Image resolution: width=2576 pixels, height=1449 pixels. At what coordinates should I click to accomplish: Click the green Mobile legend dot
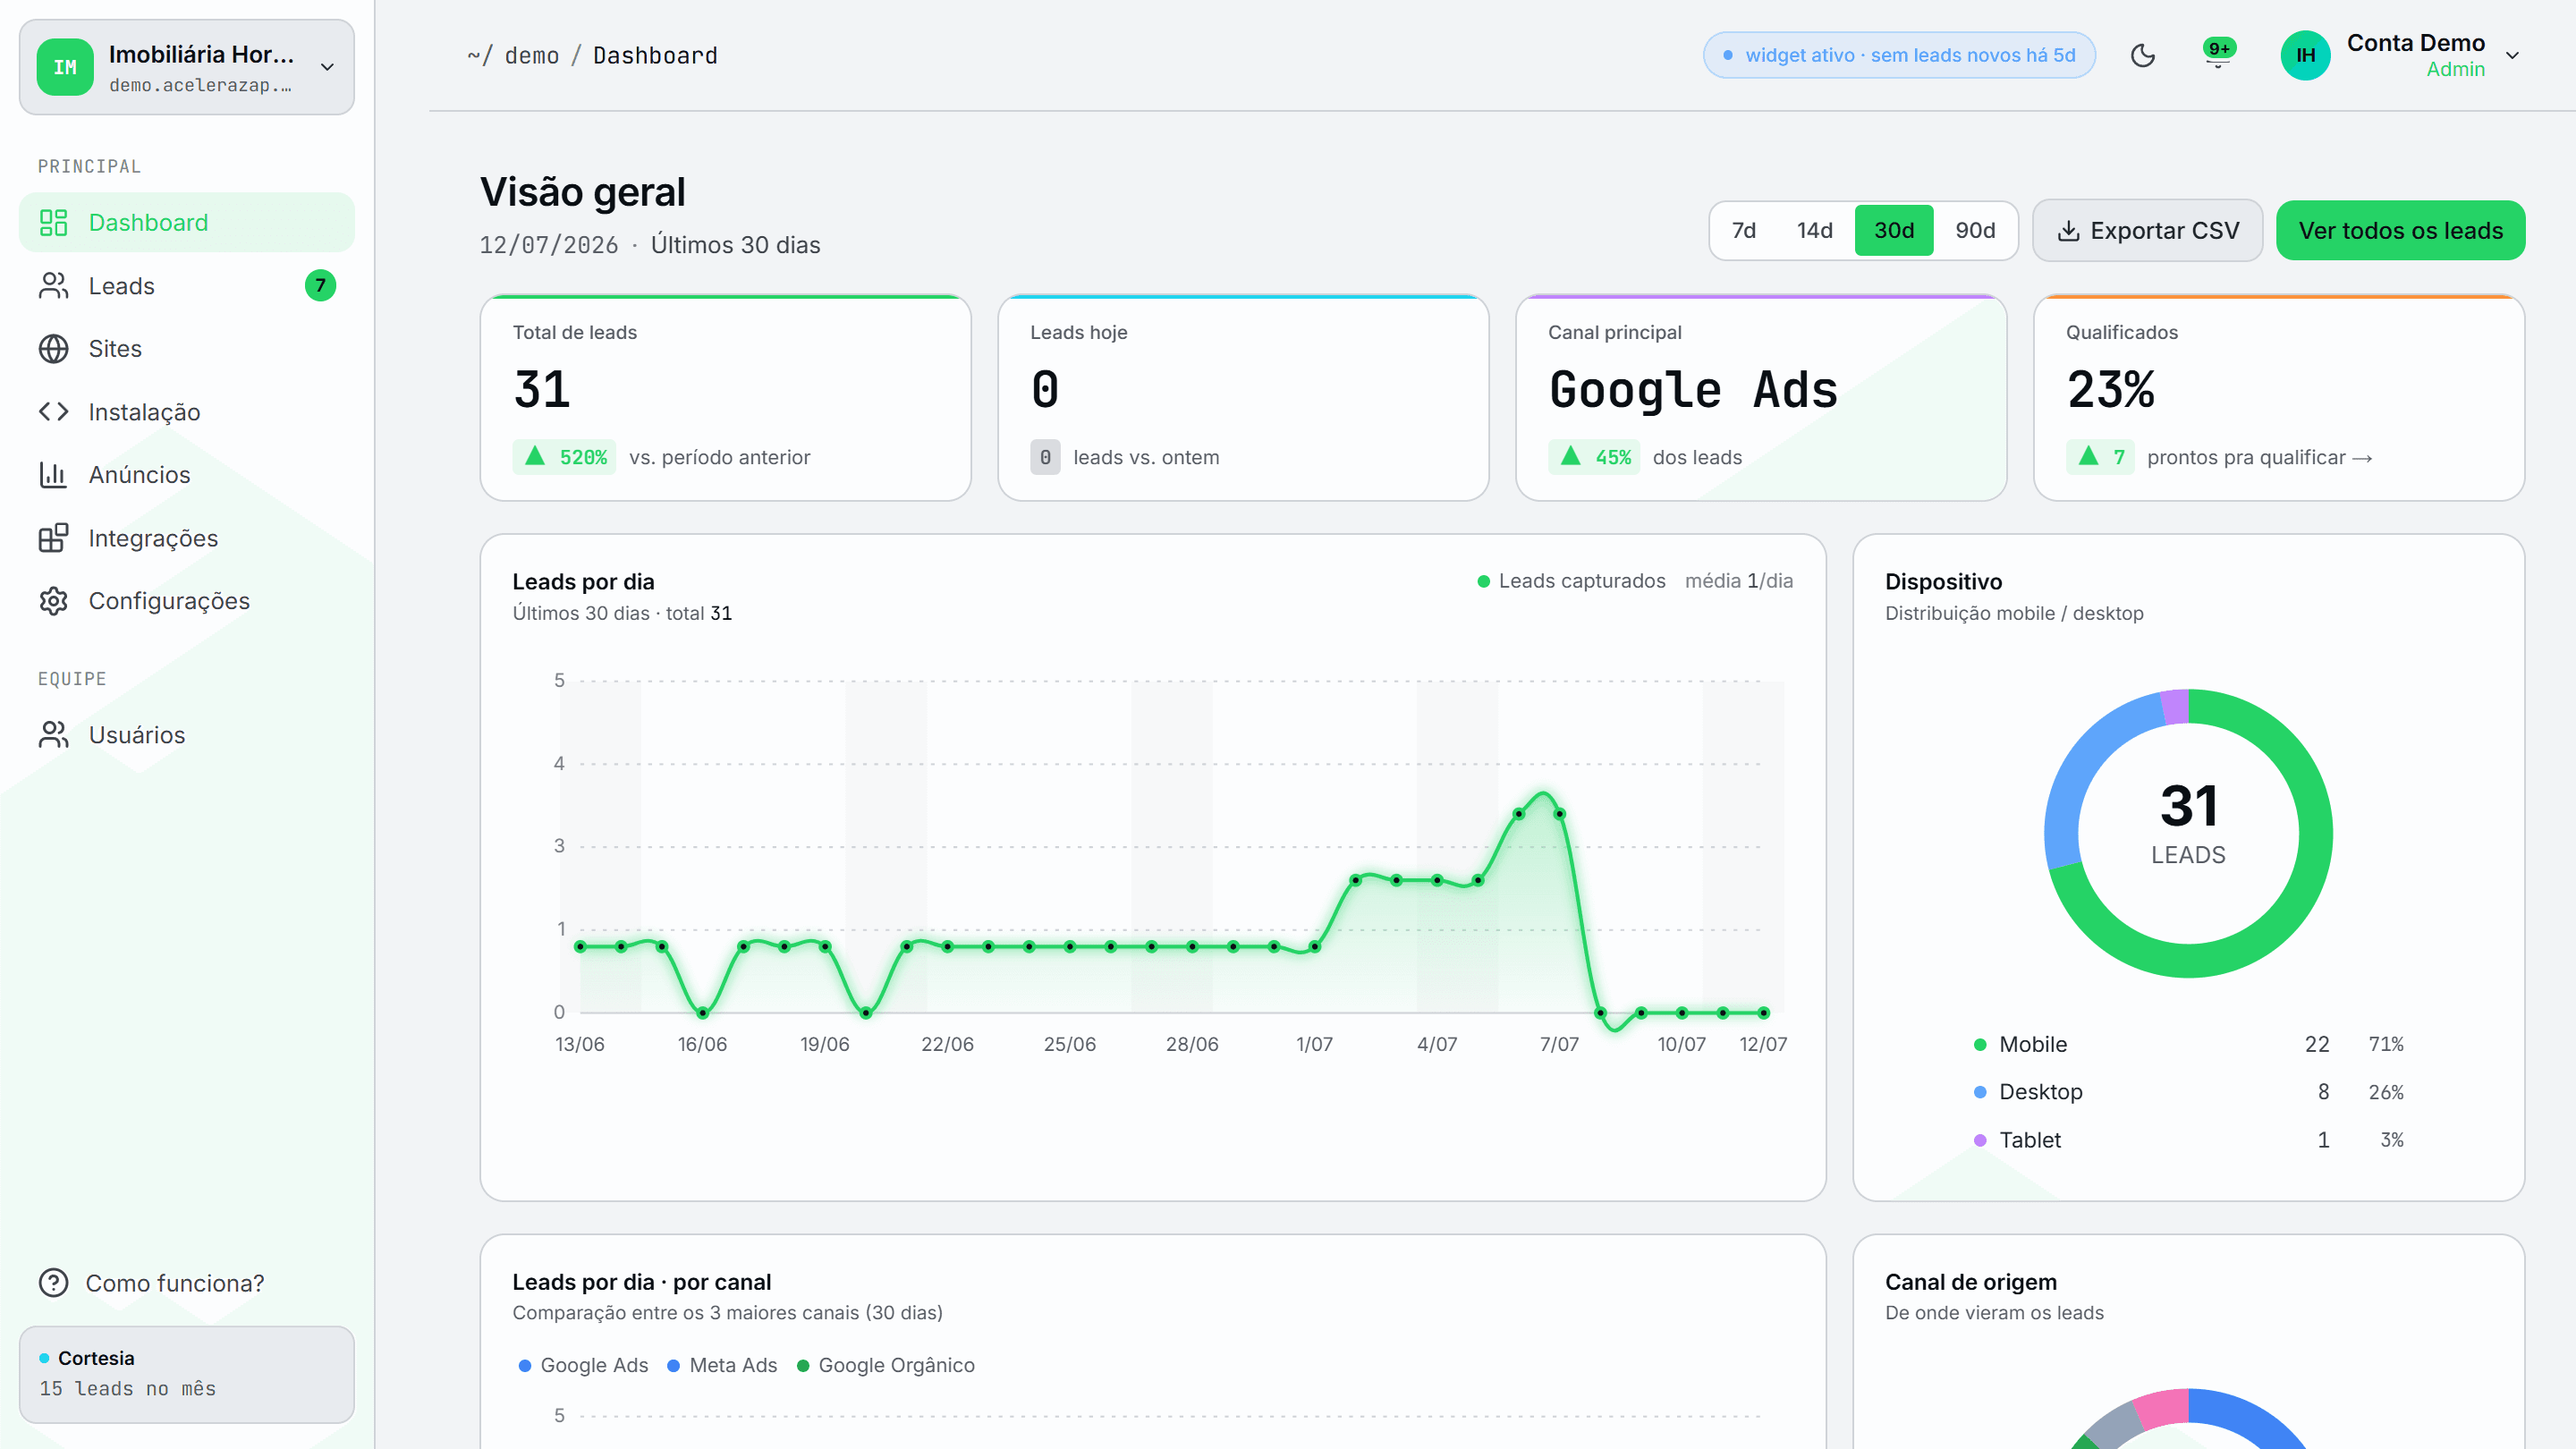tap(1980, 1045)
